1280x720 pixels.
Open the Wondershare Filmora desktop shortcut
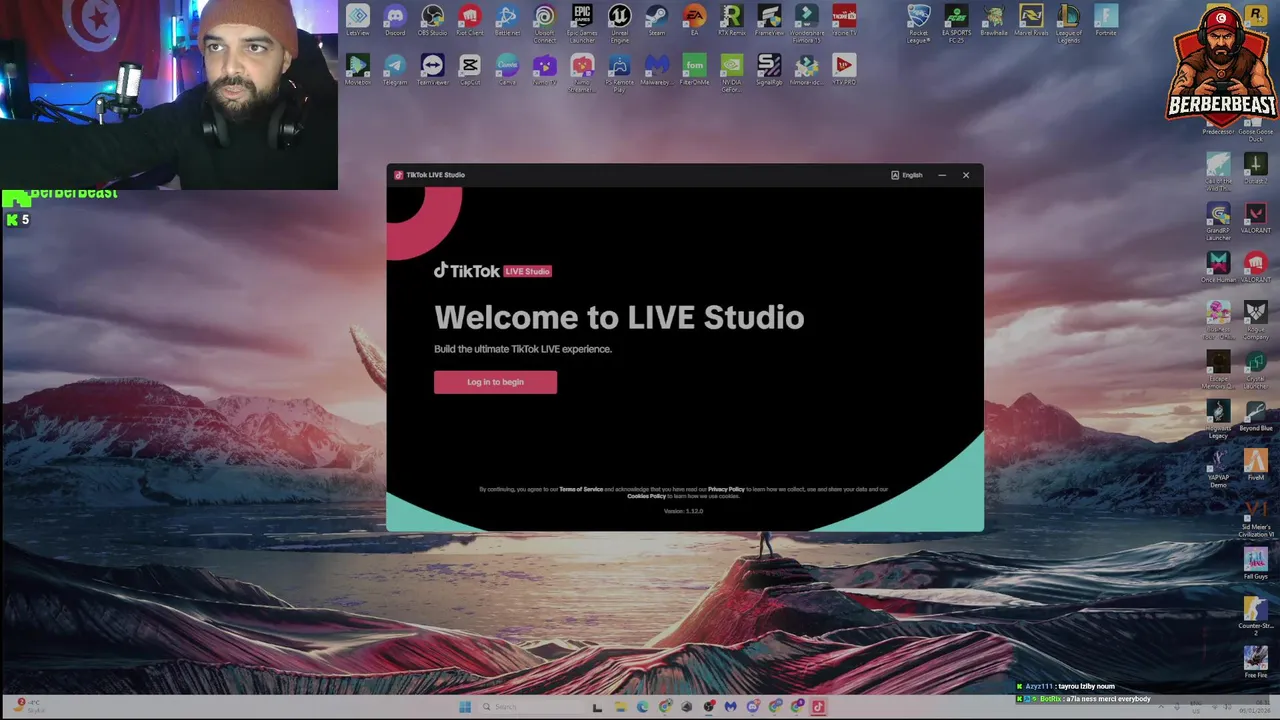[807, 23]
